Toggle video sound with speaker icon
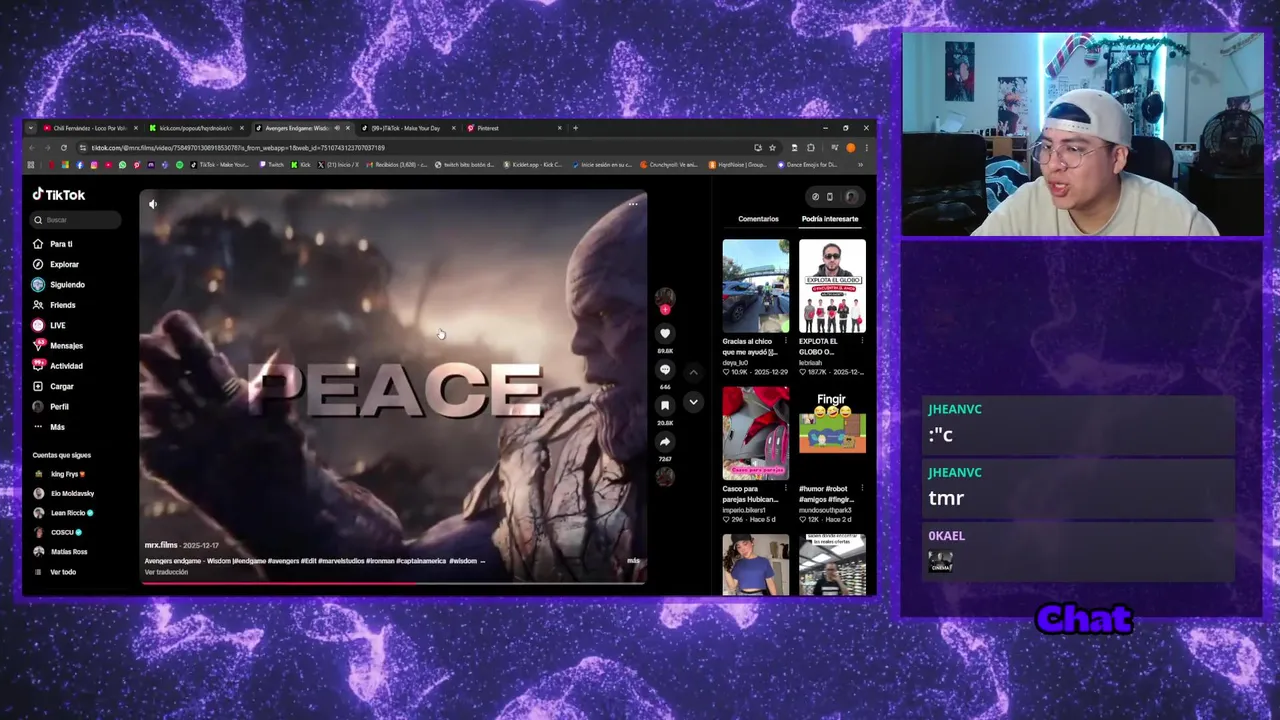Viewport: 1280px width, 720px height. tap(153, 204)
